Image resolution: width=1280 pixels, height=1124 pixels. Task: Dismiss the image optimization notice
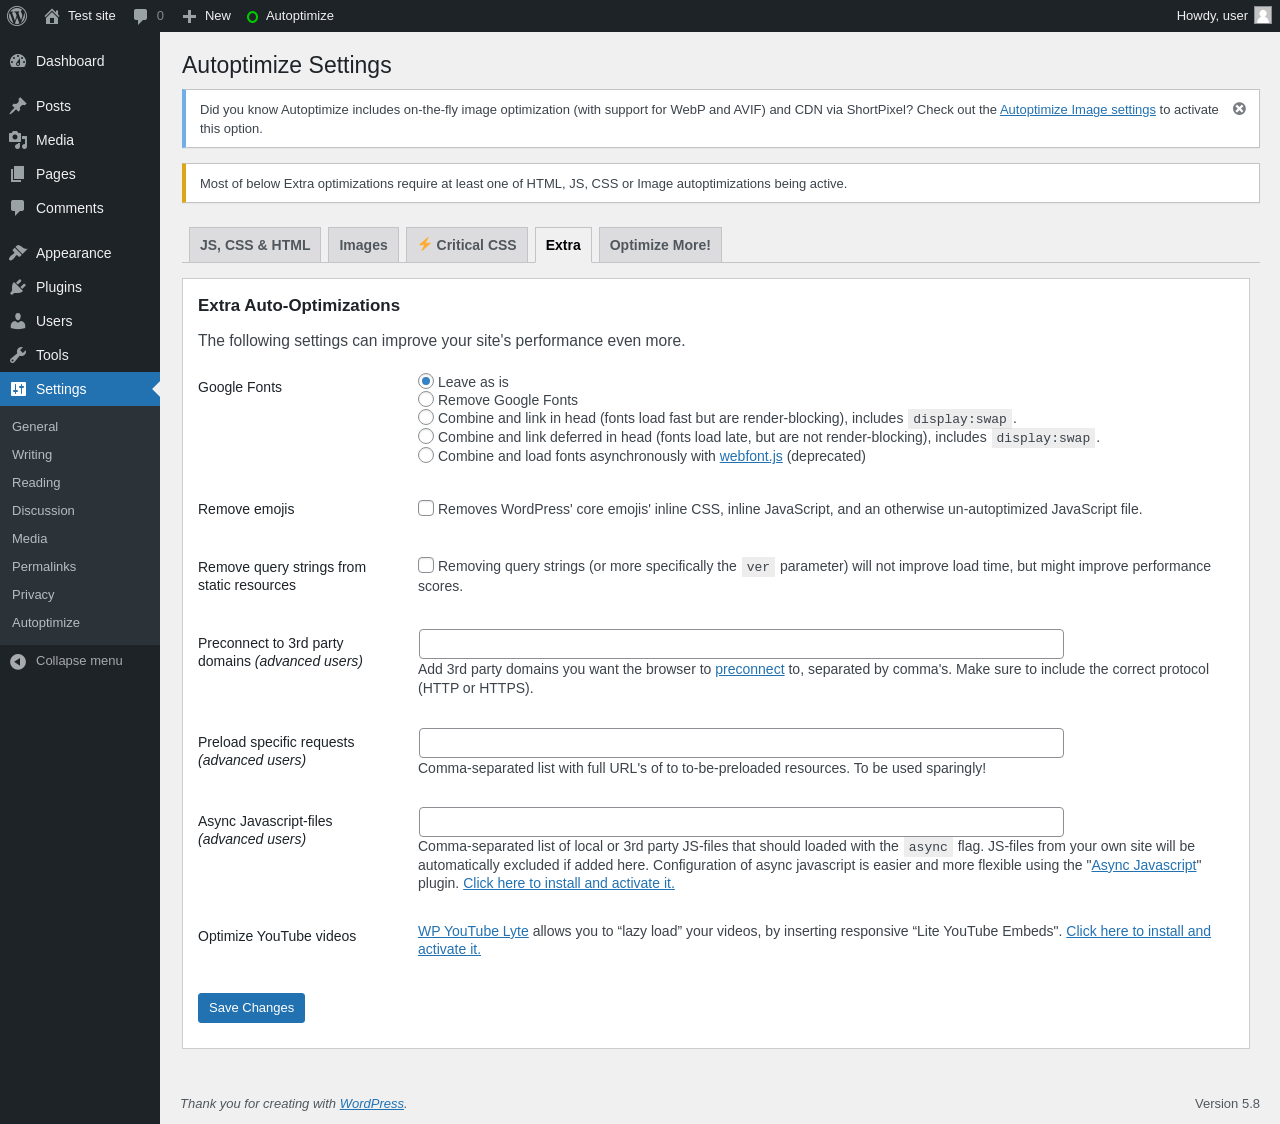pos(1239,109)
